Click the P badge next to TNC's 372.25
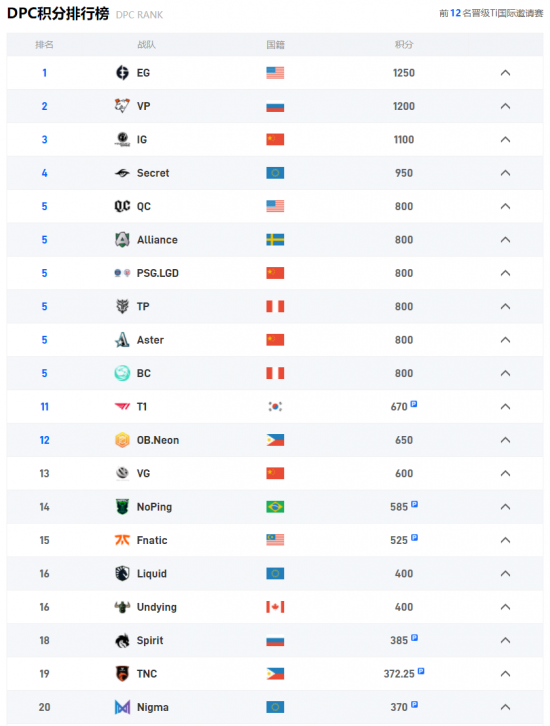 (421, 671)
